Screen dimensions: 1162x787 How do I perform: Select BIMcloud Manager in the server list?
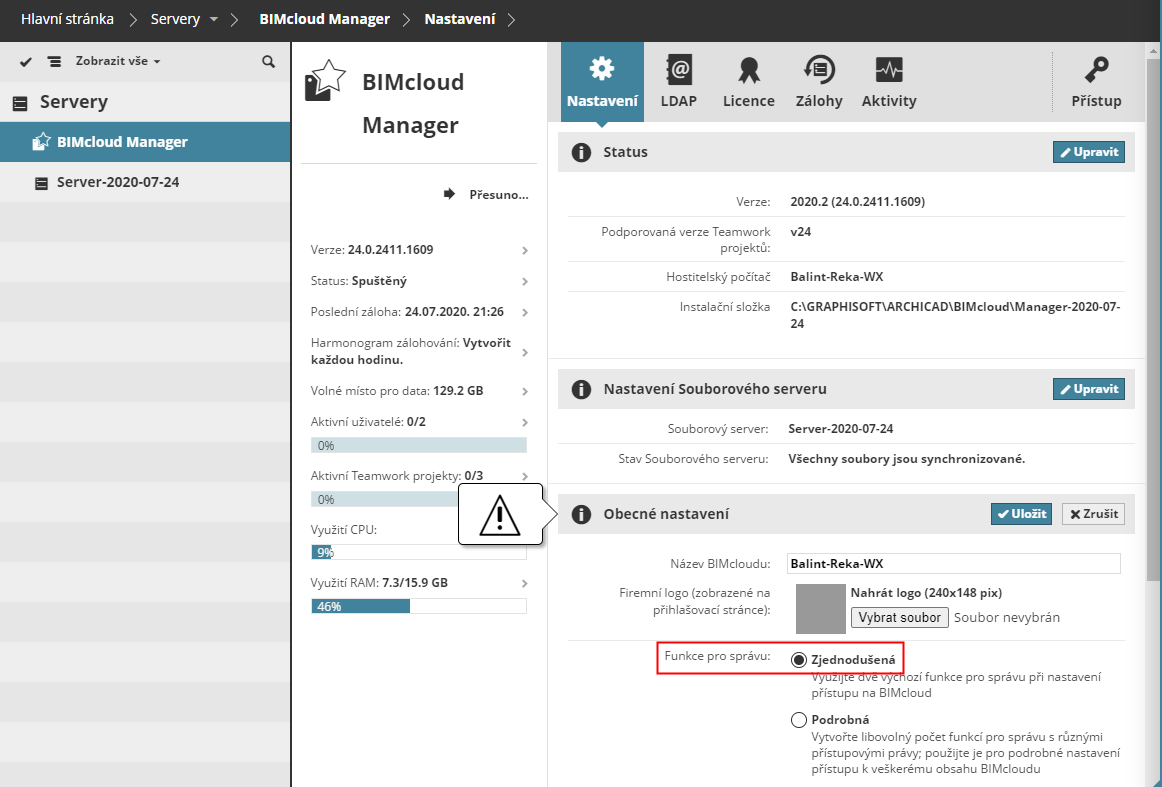tap(145, 142)
